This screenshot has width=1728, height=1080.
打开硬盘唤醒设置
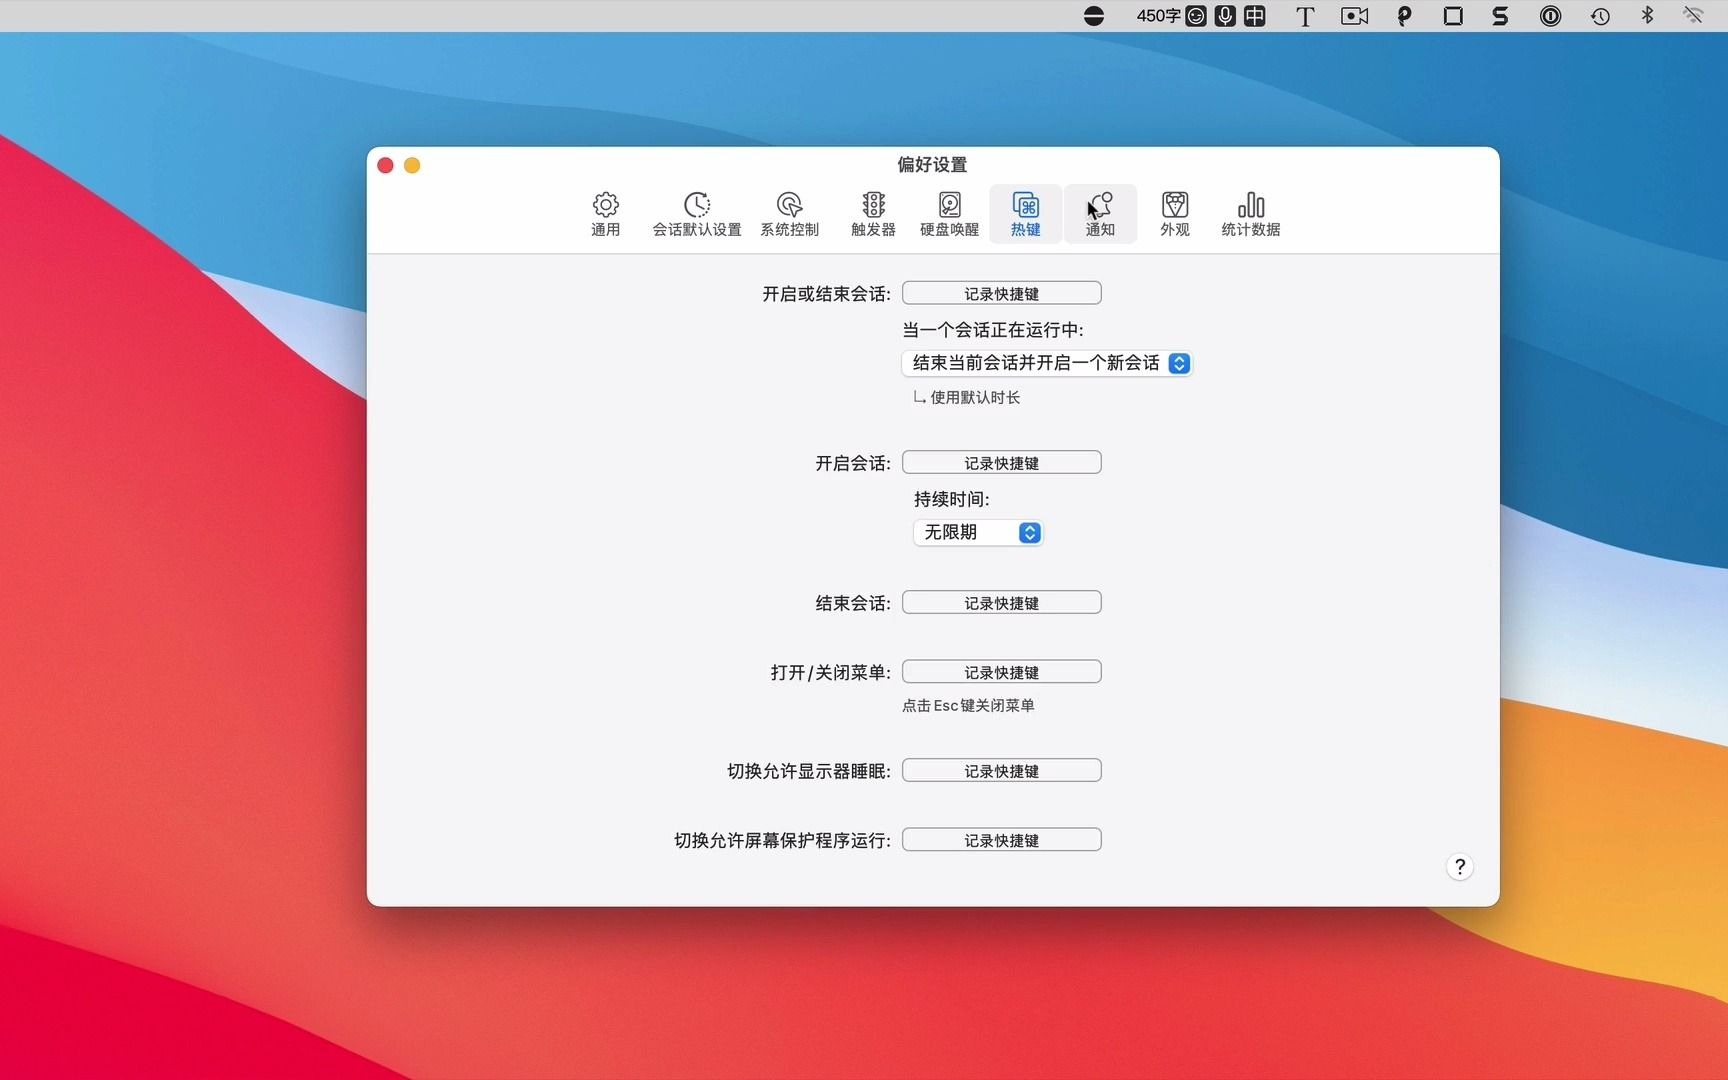coord(948,213)
